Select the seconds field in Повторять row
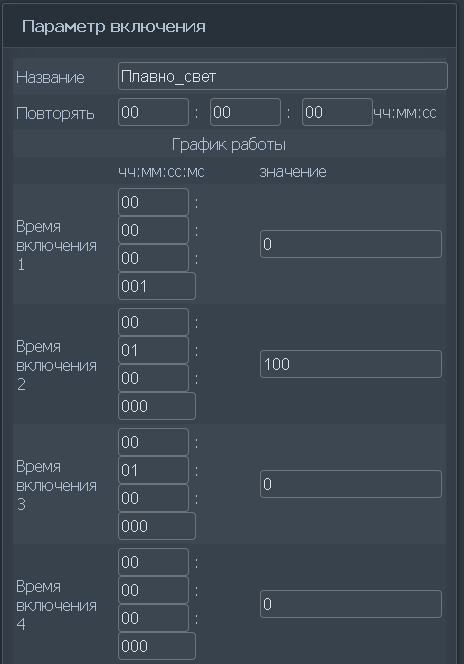This screenshot has width=464, height=664. tap(337, 112)
